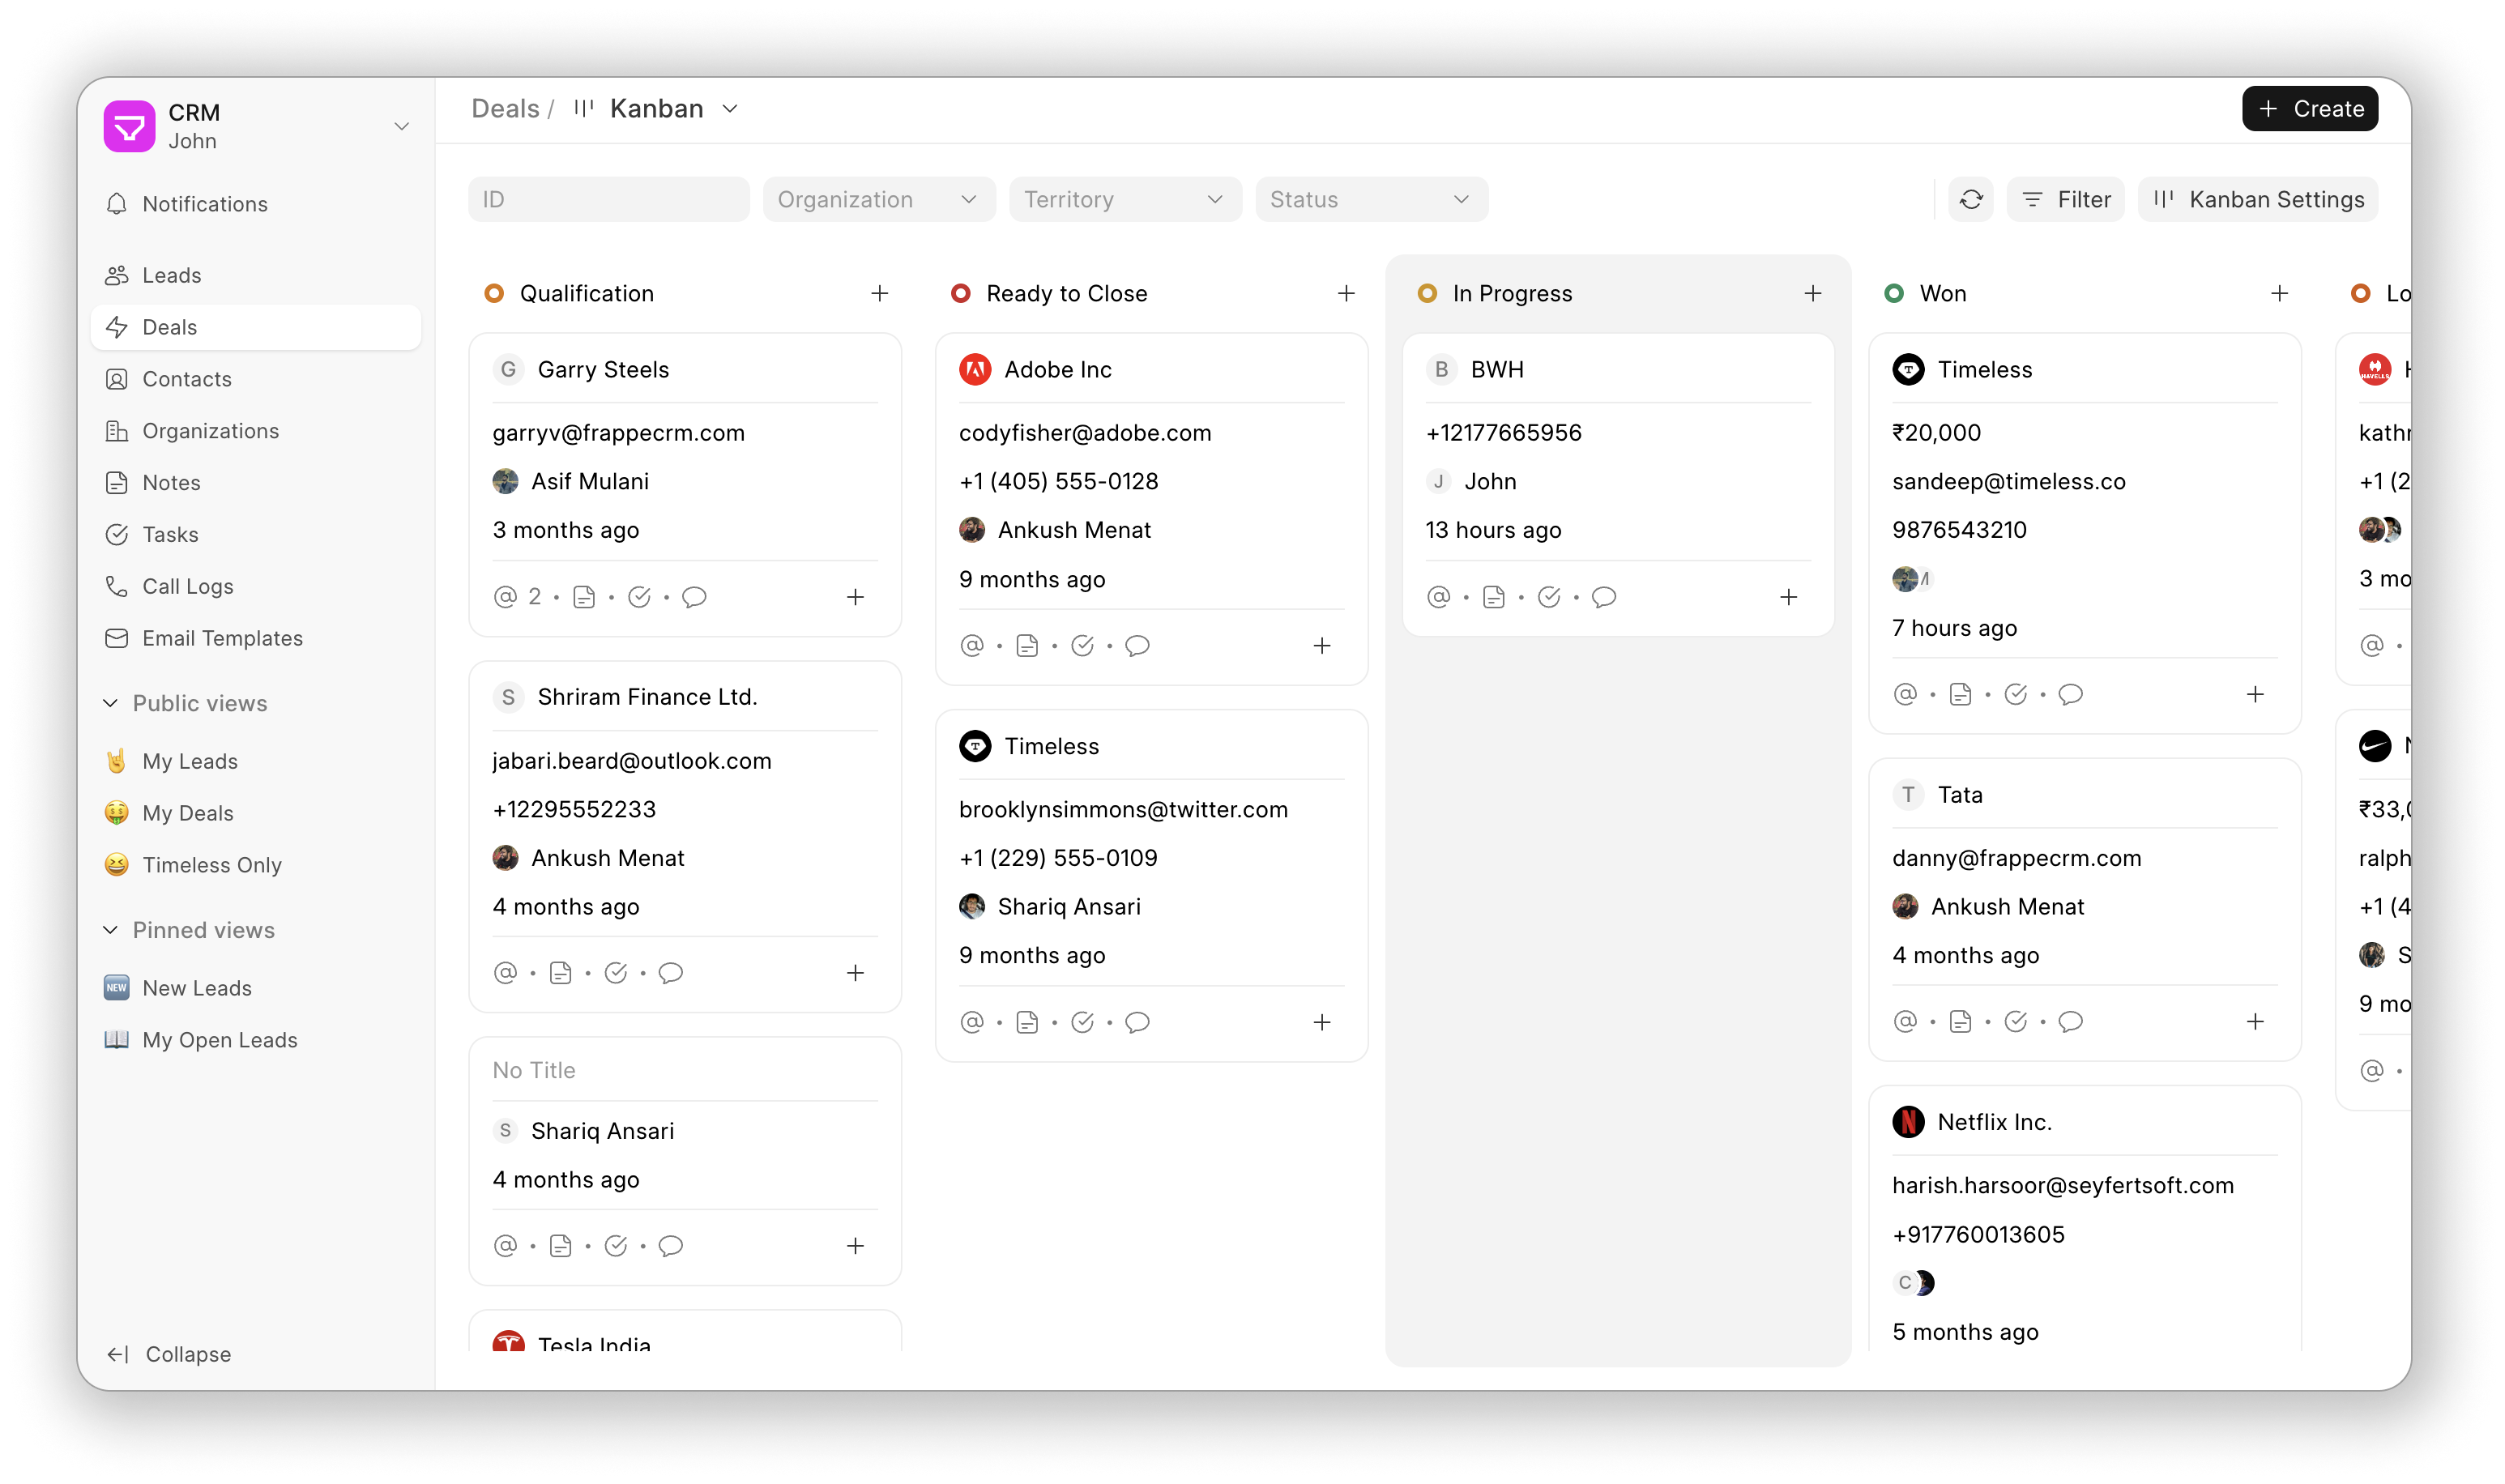The image size is (2505, 1484).
Task: Click the ID filter input field
Action: coord(608,200)
